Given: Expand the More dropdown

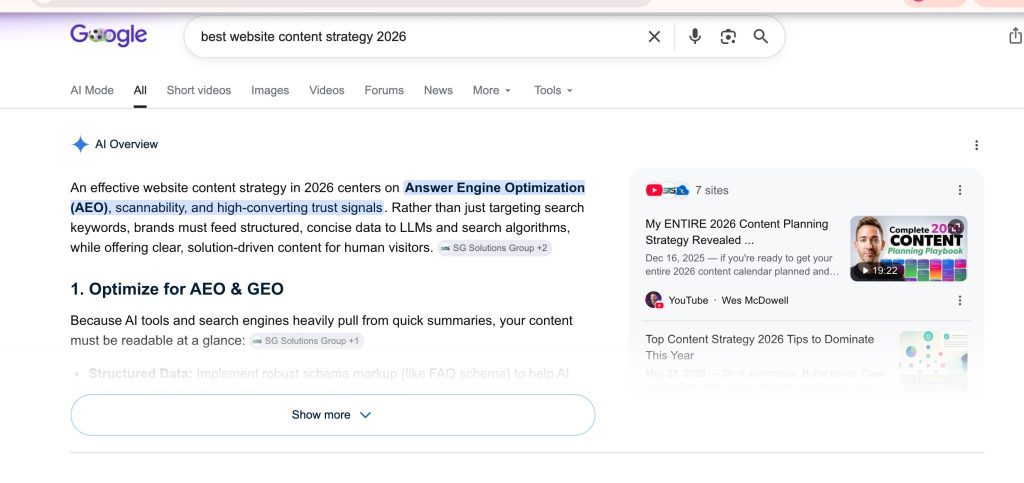Looking at the screenshot, I should (492, 90).
